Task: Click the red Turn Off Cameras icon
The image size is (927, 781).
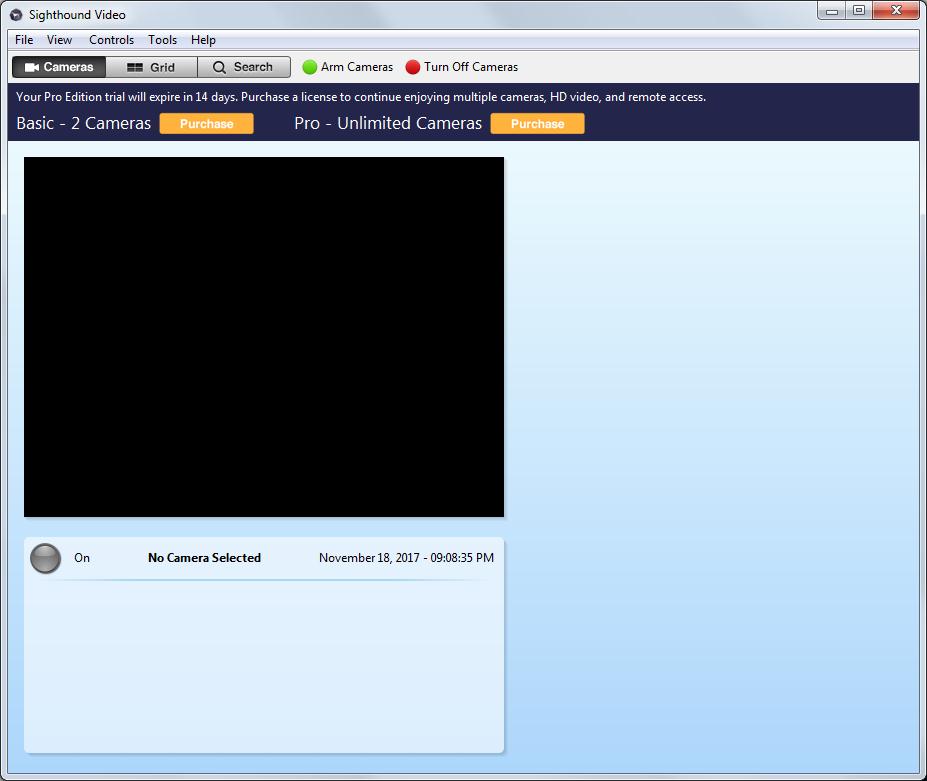Action: point(412,67)
